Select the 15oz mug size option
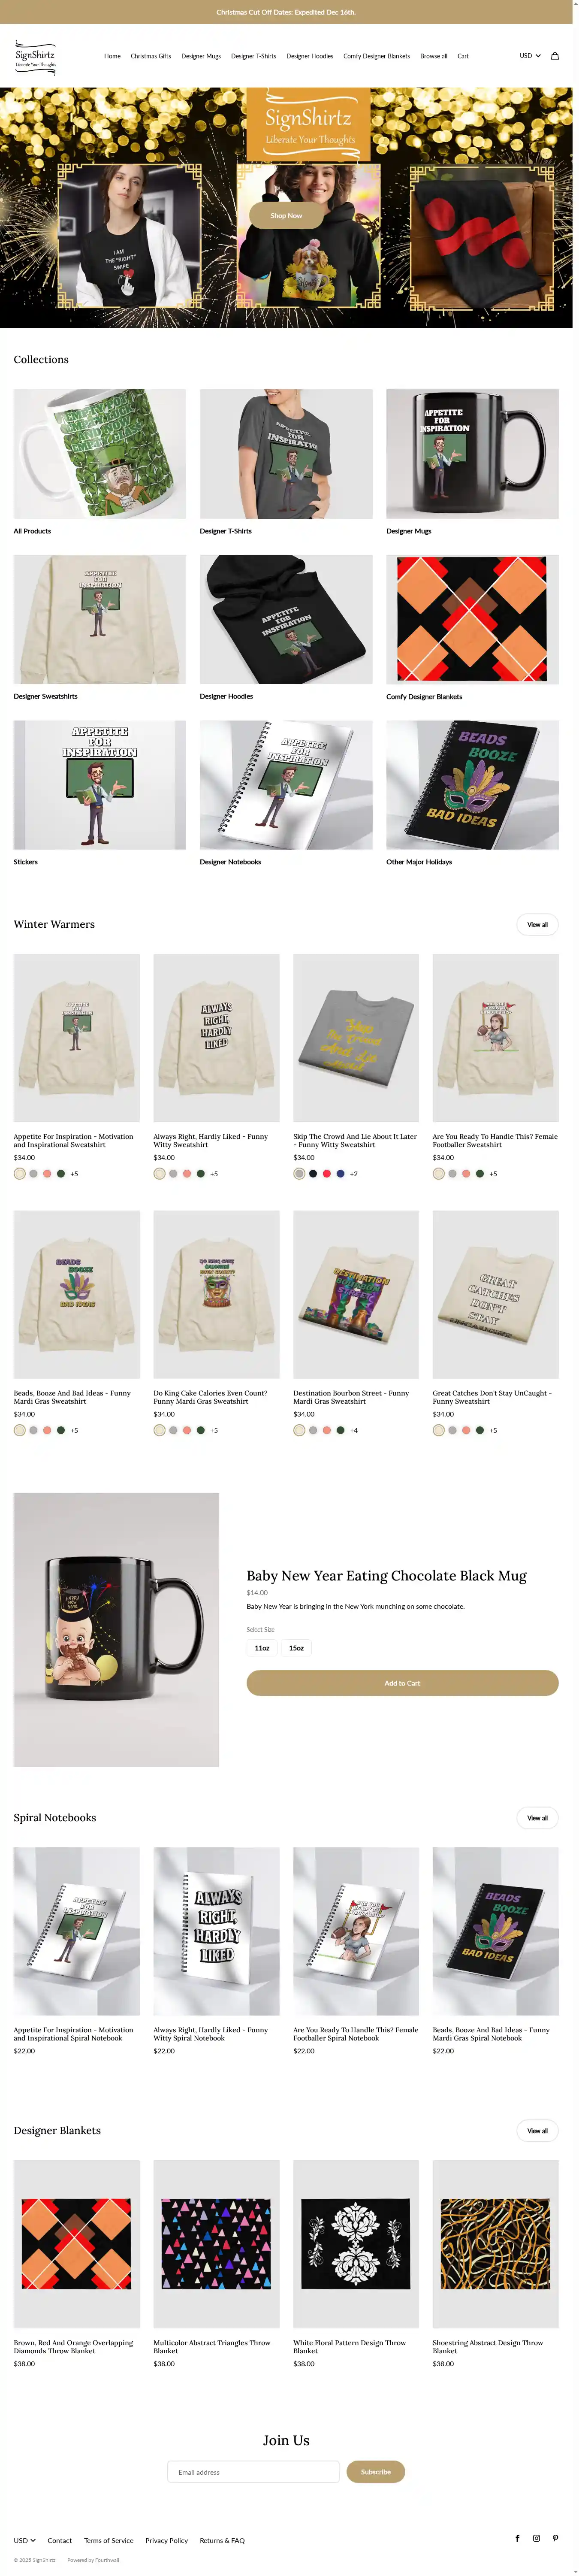The width and height of the screenshot is (579, 2576). (x=296, y=1648)
